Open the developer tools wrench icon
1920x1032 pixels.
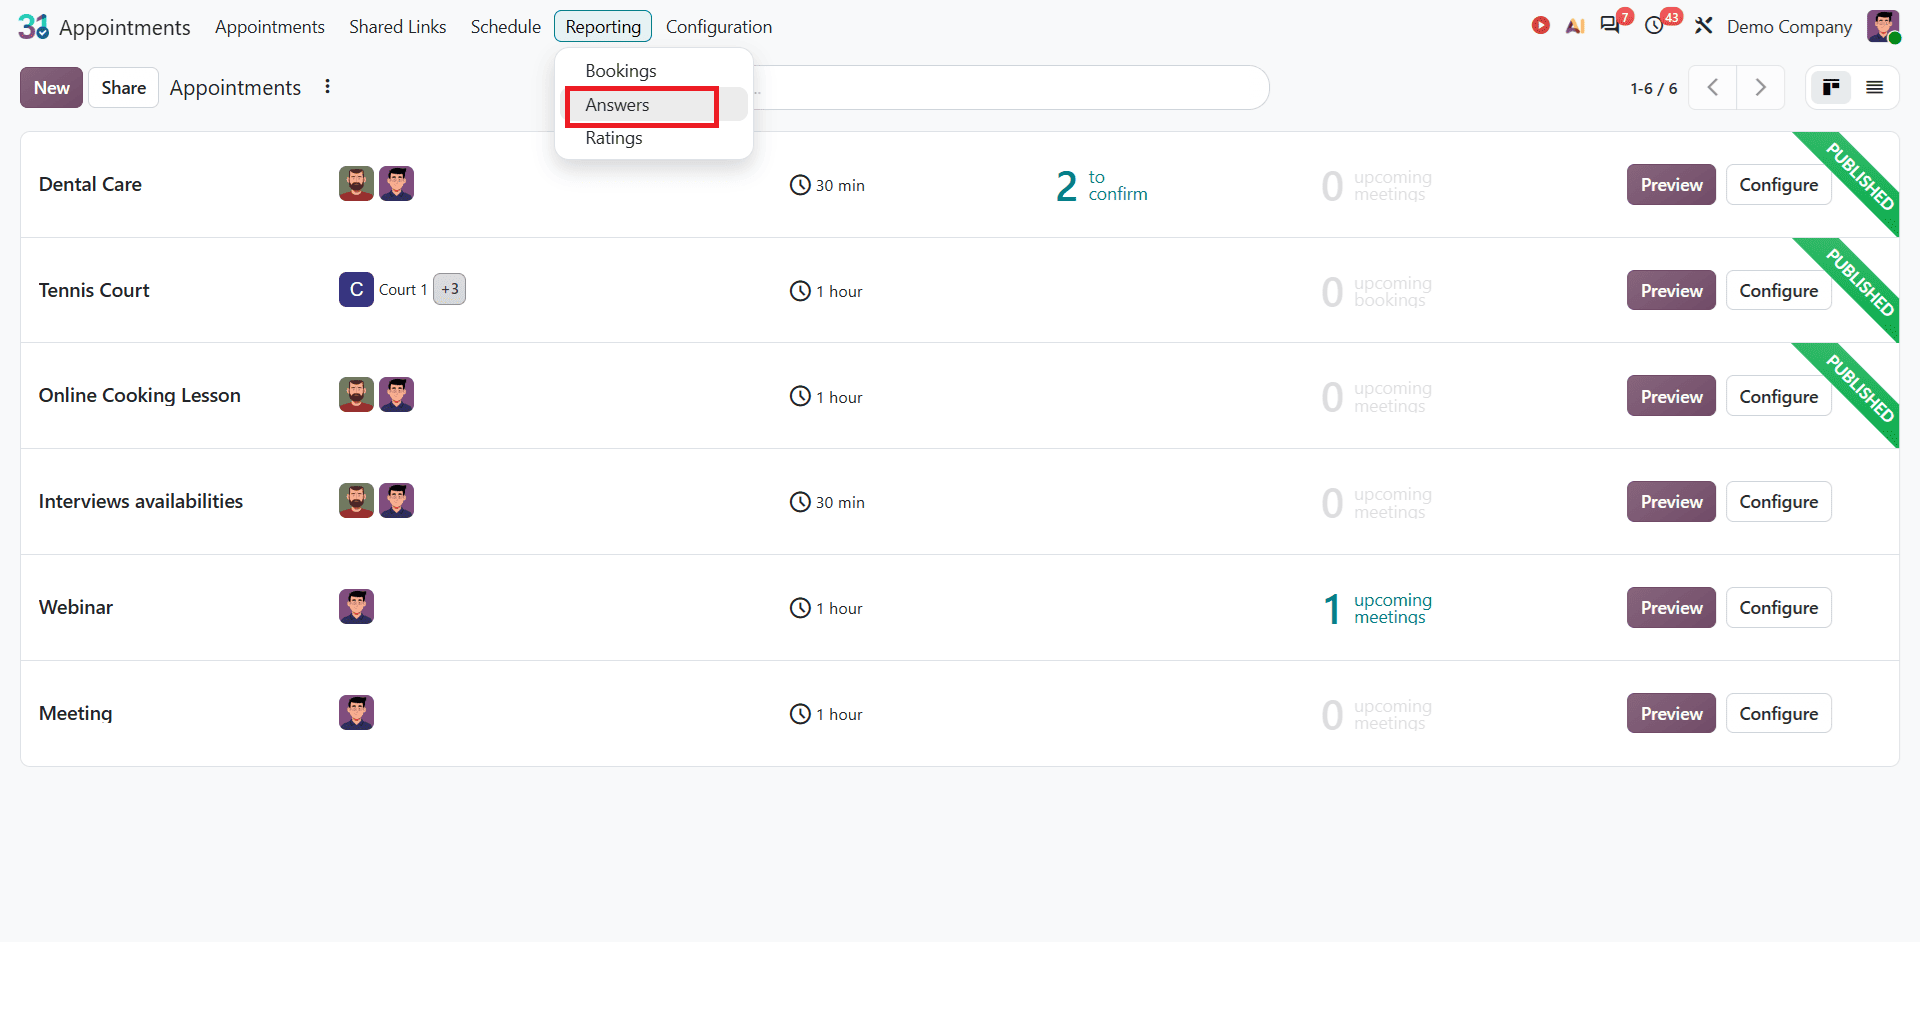[x=1704, y=26]
